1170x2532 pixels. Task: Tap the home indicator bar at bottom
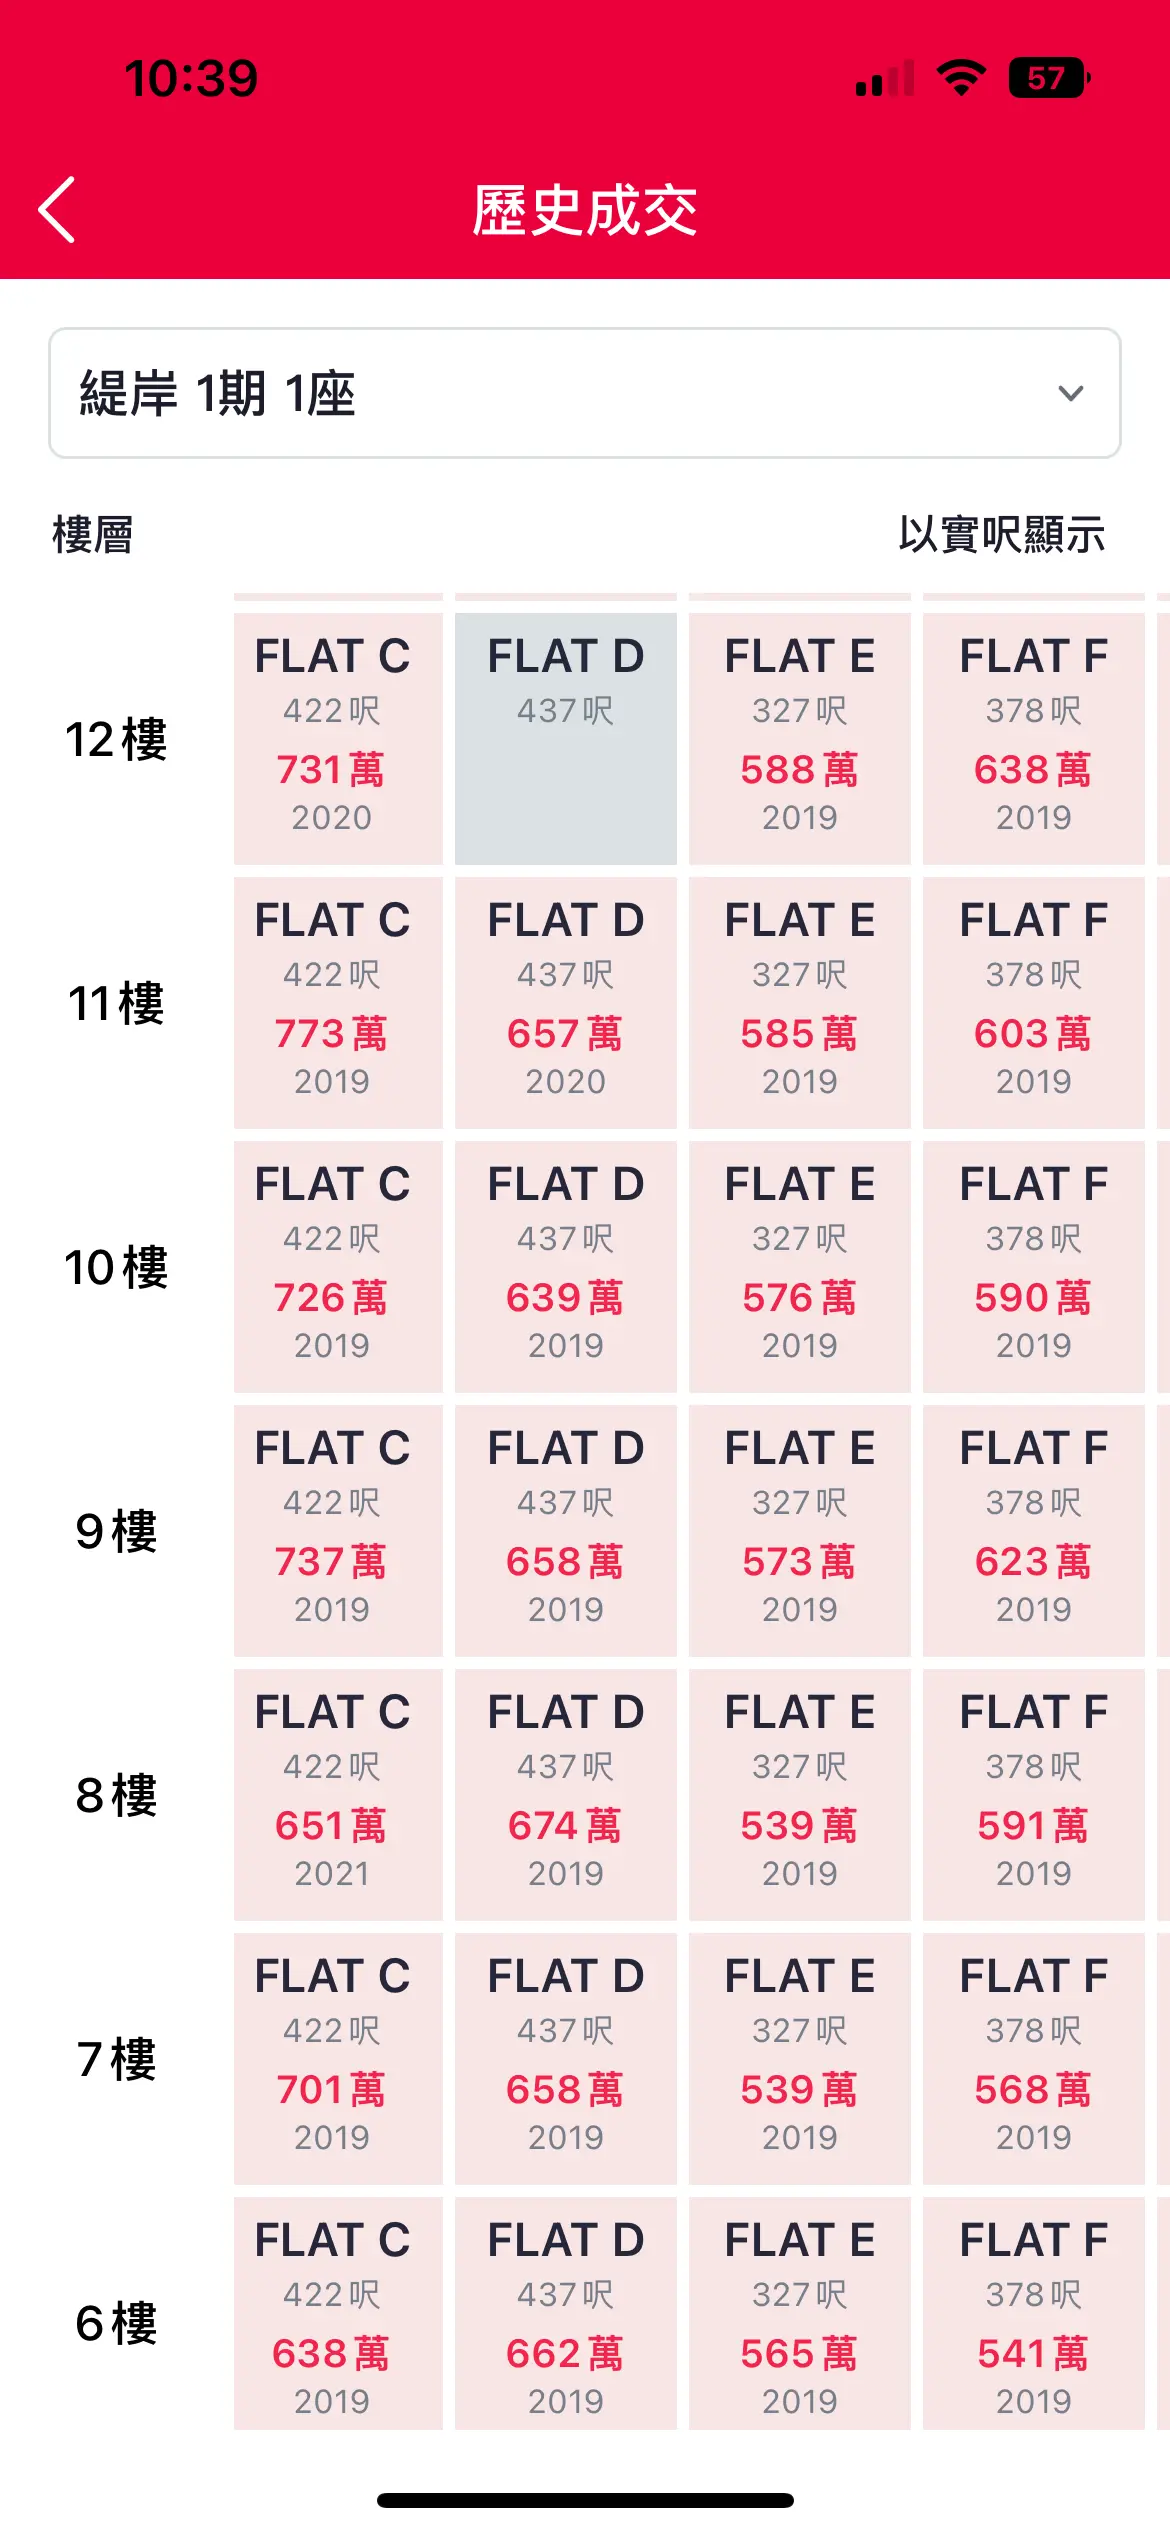(585, 2500)
